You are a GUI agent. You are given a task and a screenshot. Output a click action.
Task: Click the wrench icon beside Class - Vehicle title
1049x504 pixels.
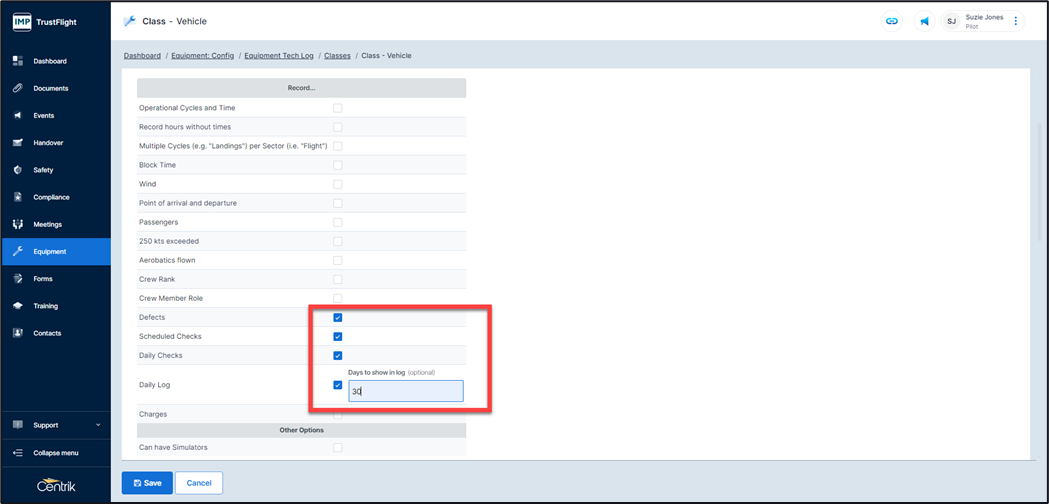point(130,21)
